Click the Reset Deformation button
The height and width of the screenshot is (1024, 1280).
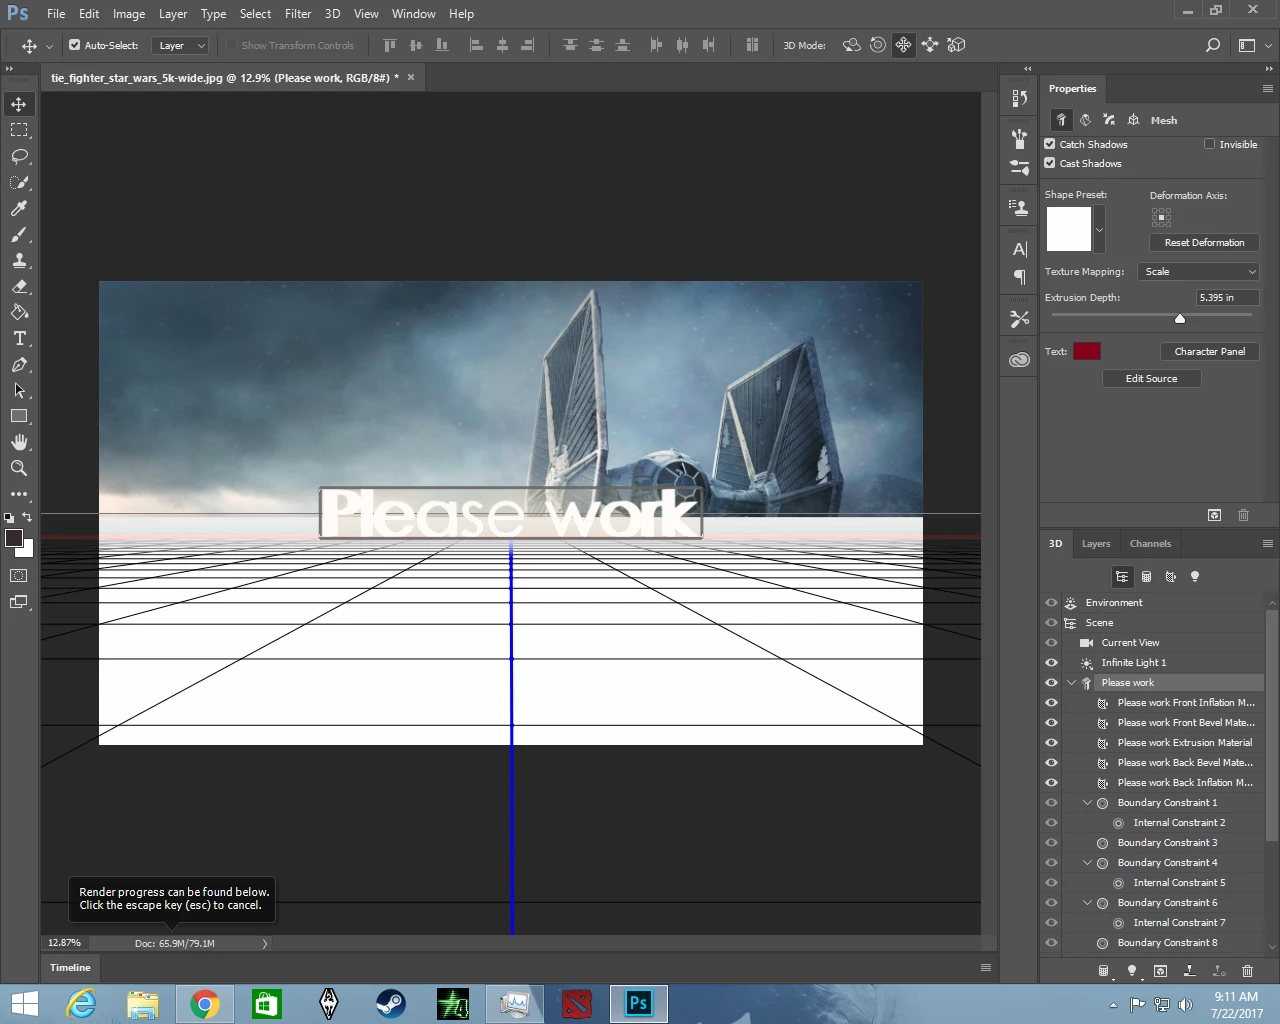click(1204, 242)
